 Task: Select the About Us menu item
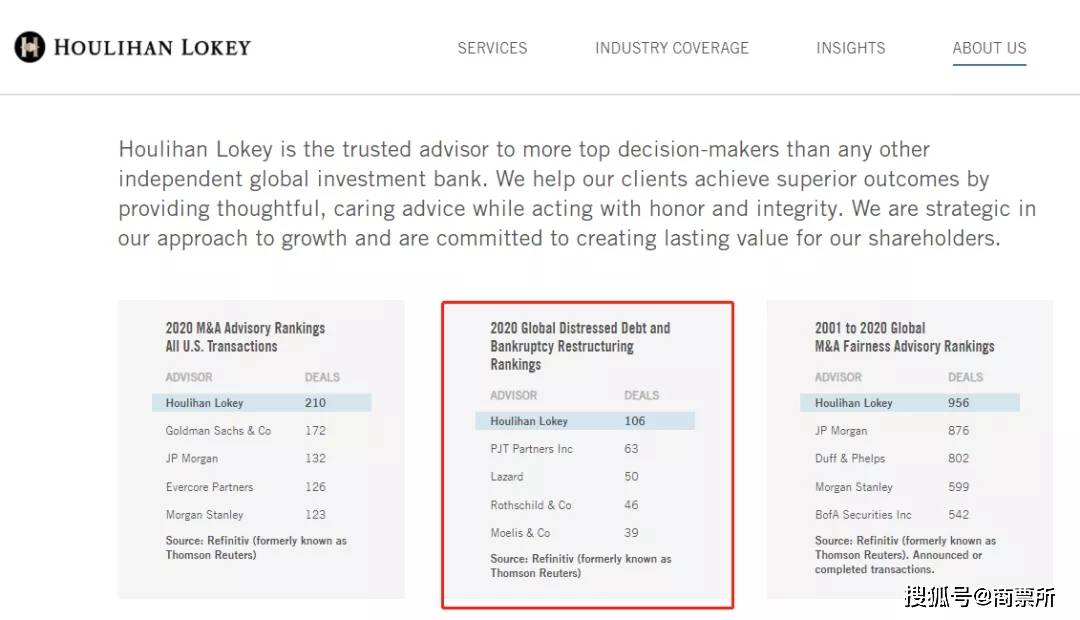[x=989, y=48]
